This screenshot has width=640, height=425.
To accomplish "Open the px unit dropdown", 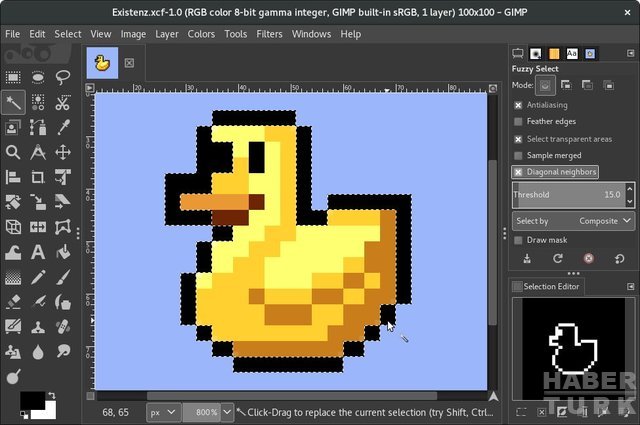I will point(163,412).
